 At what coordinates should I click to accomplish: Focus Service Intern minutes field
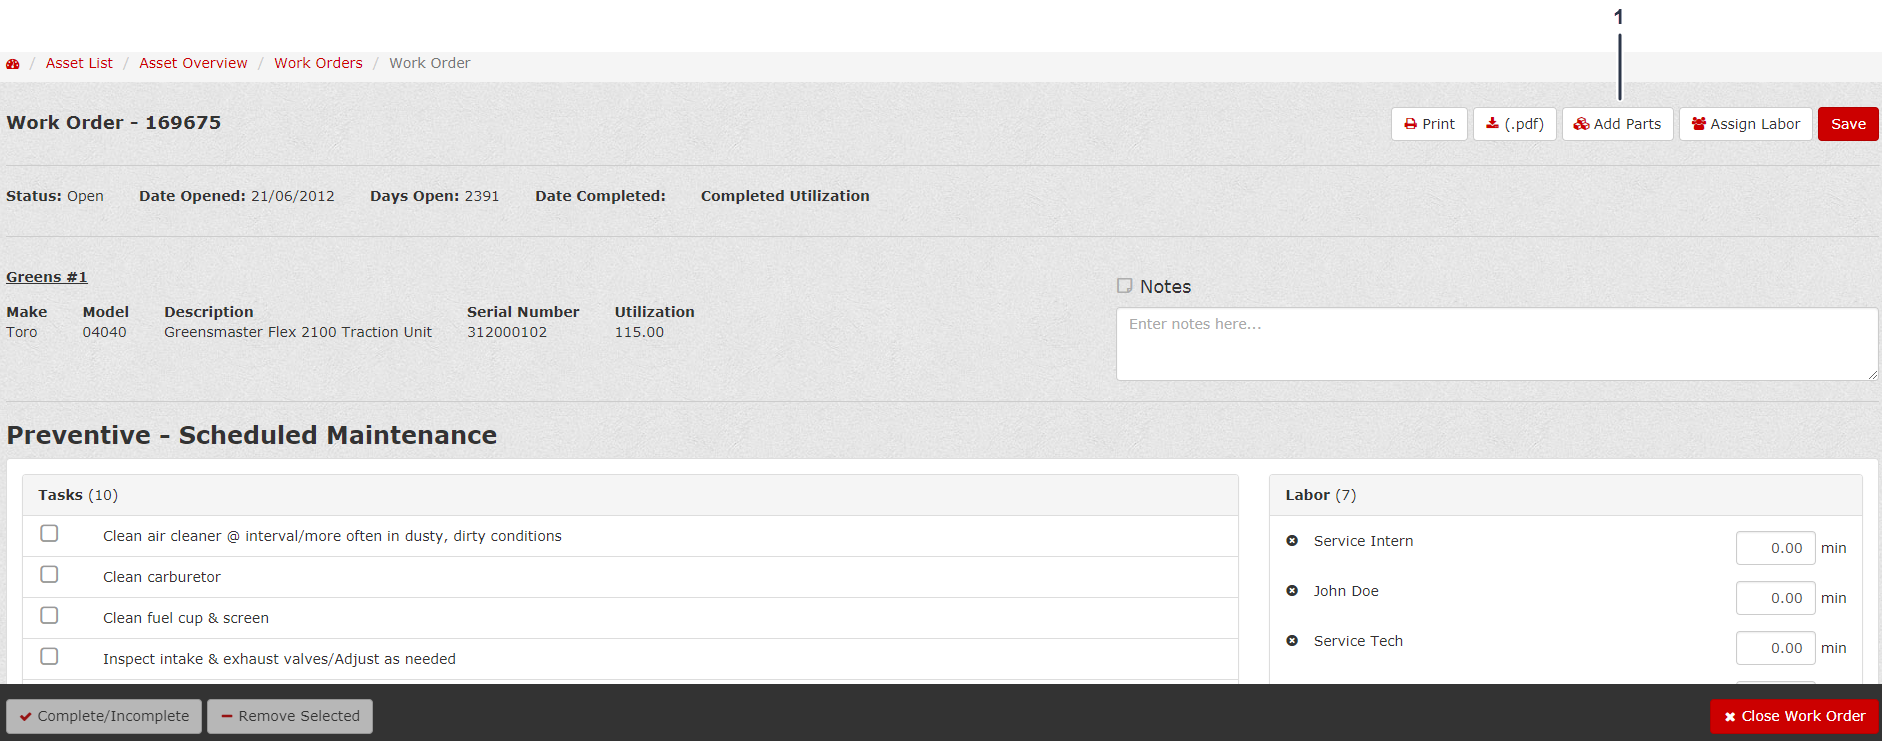tap(1775, 548)
